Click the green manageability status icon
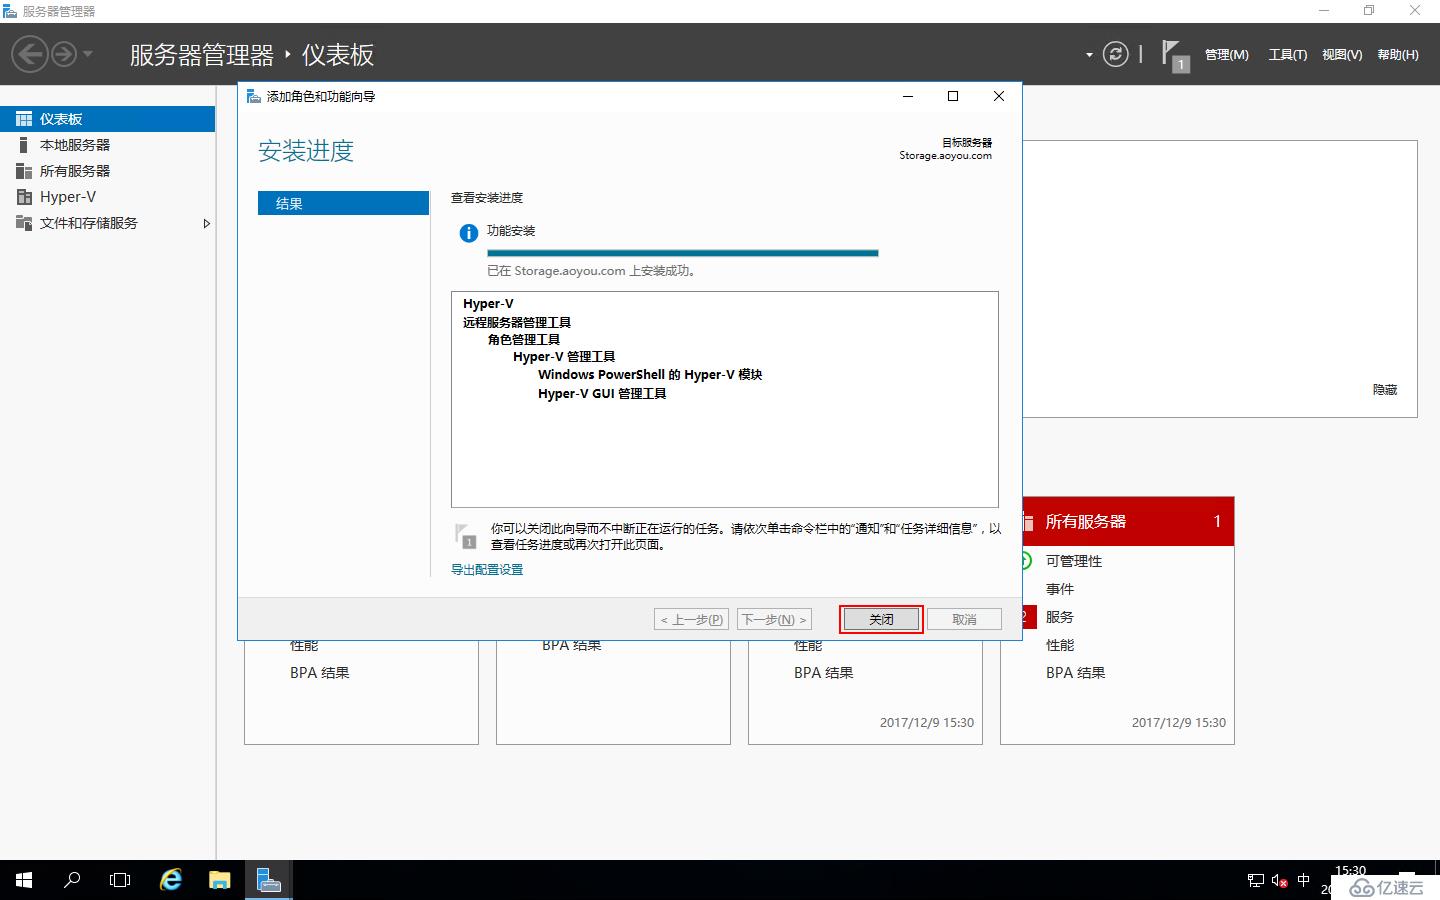This screenshot has height=900, width=1440. (x=1026, y=561)
